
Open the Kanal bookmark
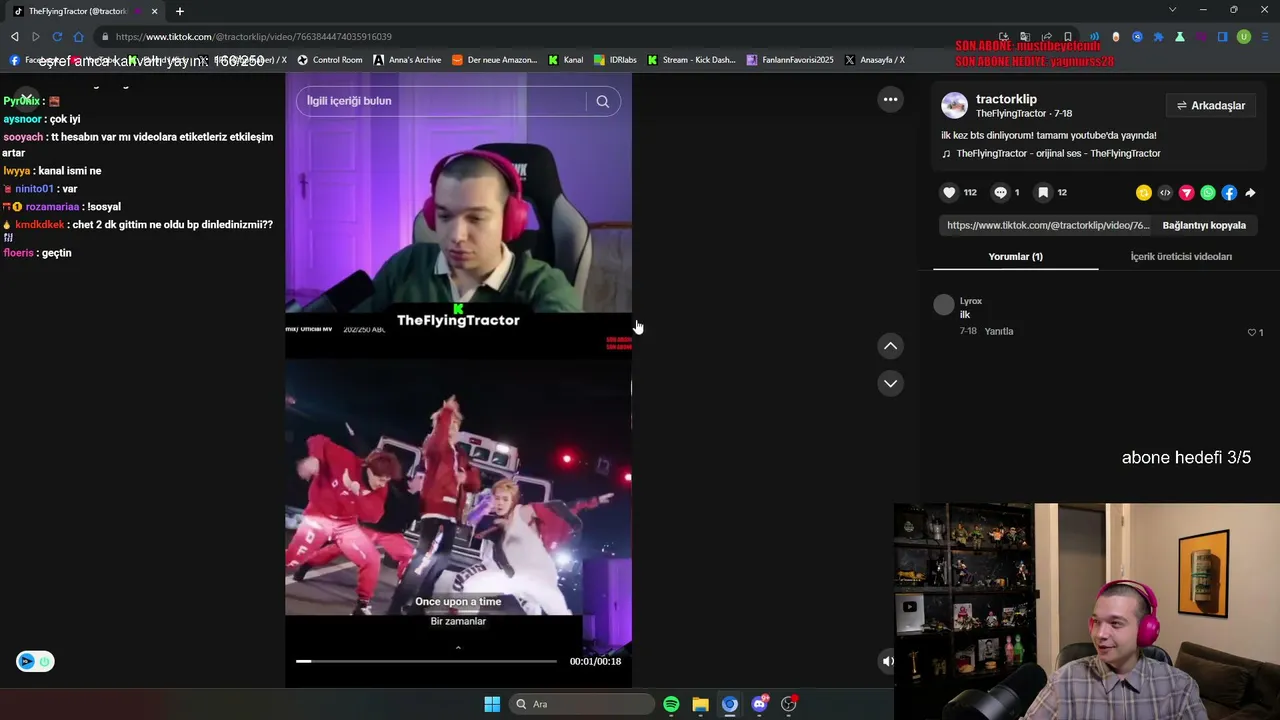pos(565,60)
